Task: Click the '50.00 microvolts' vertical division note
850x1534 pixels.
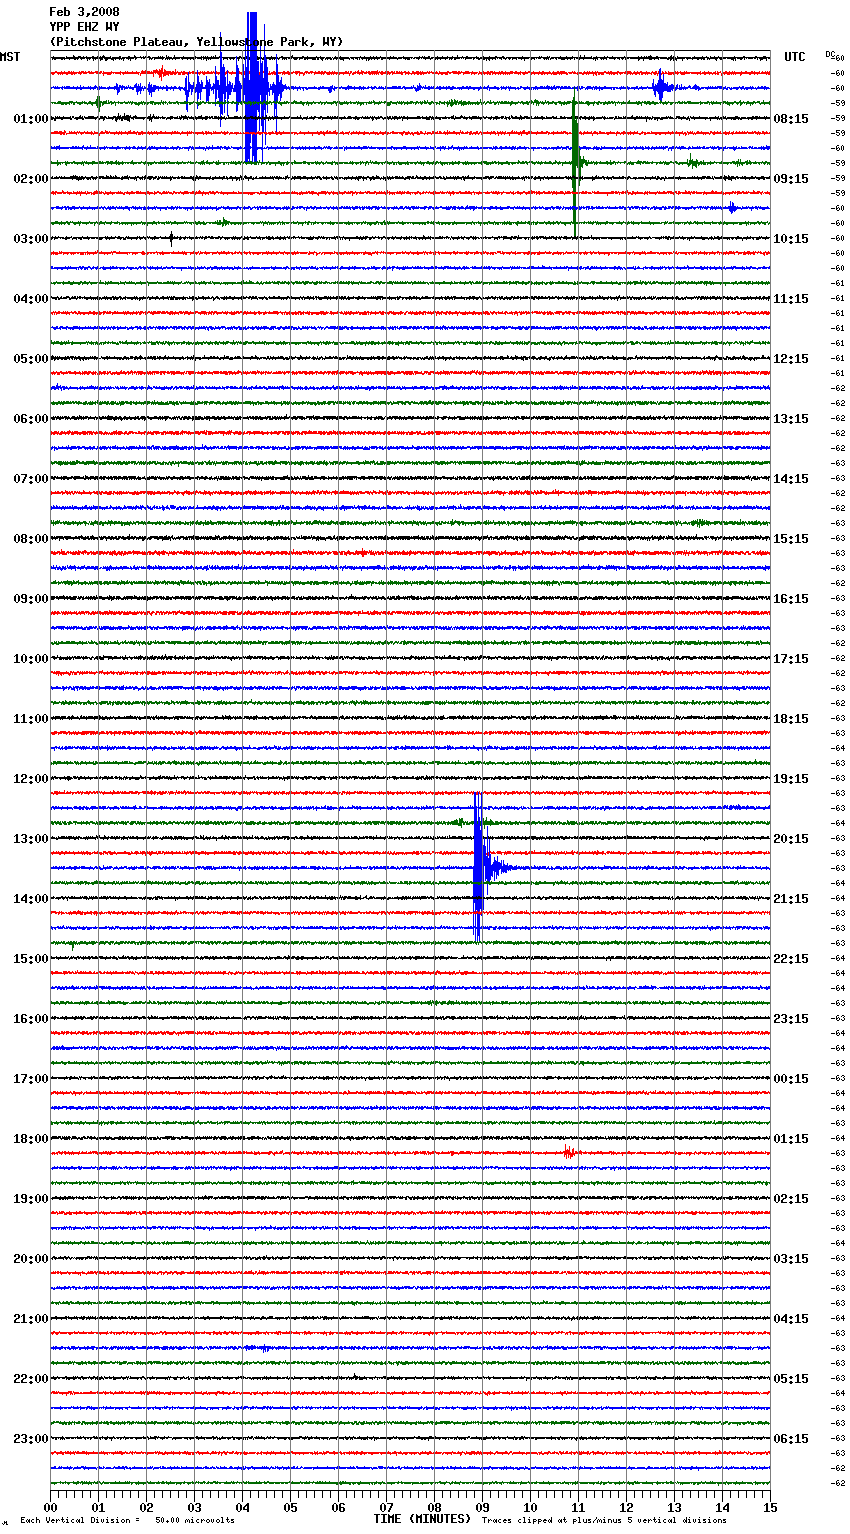Action: tap(195, 1520)
